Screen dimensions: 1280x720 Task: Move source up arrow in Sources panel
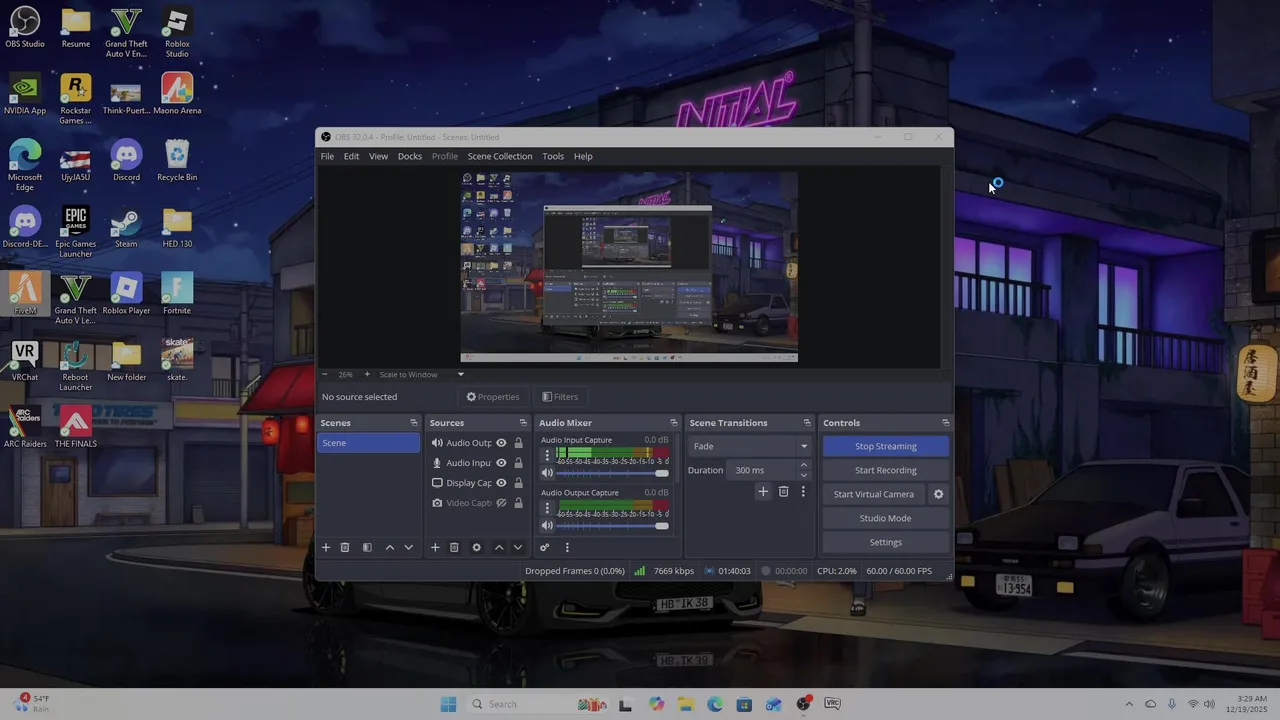499,548
